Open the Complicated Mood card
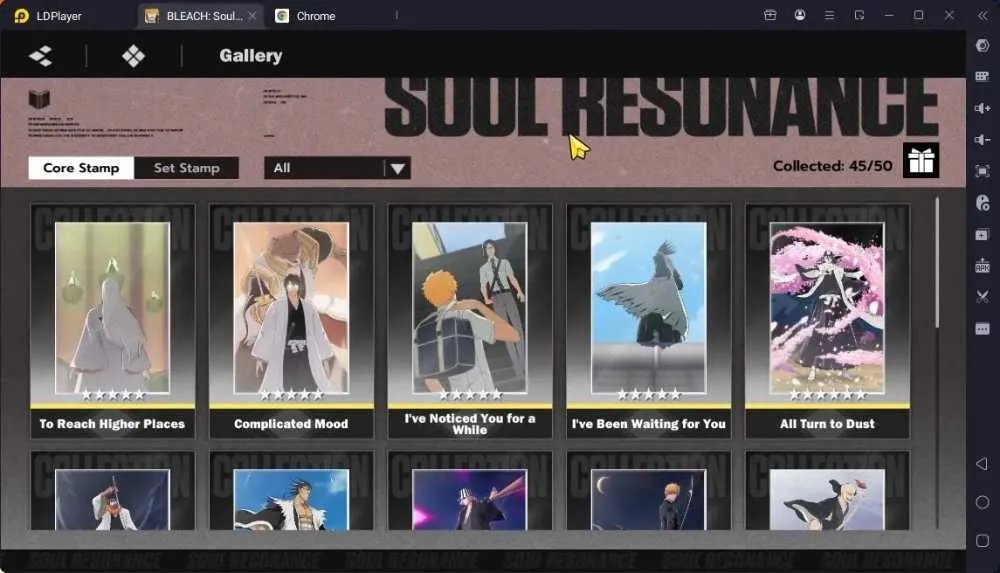 (x=291, y=321)
